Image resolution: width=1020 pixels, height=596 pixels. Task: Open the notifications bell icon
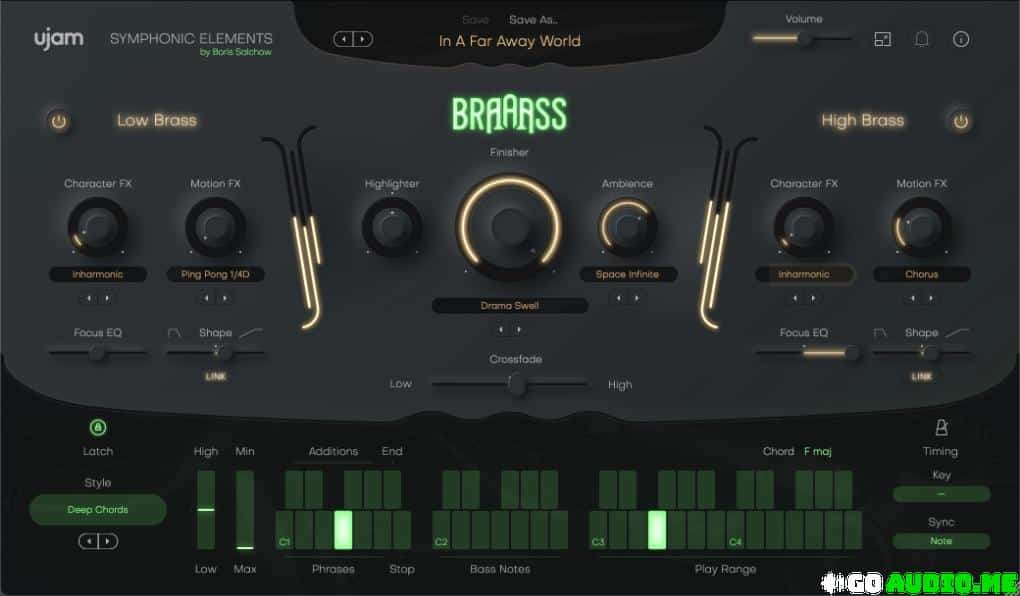(922, 39)
